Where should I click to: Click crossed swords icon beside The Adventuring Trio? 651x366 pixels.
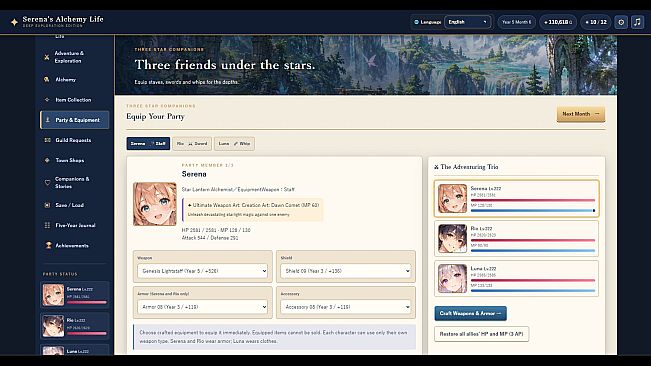(x=436, y=167)
